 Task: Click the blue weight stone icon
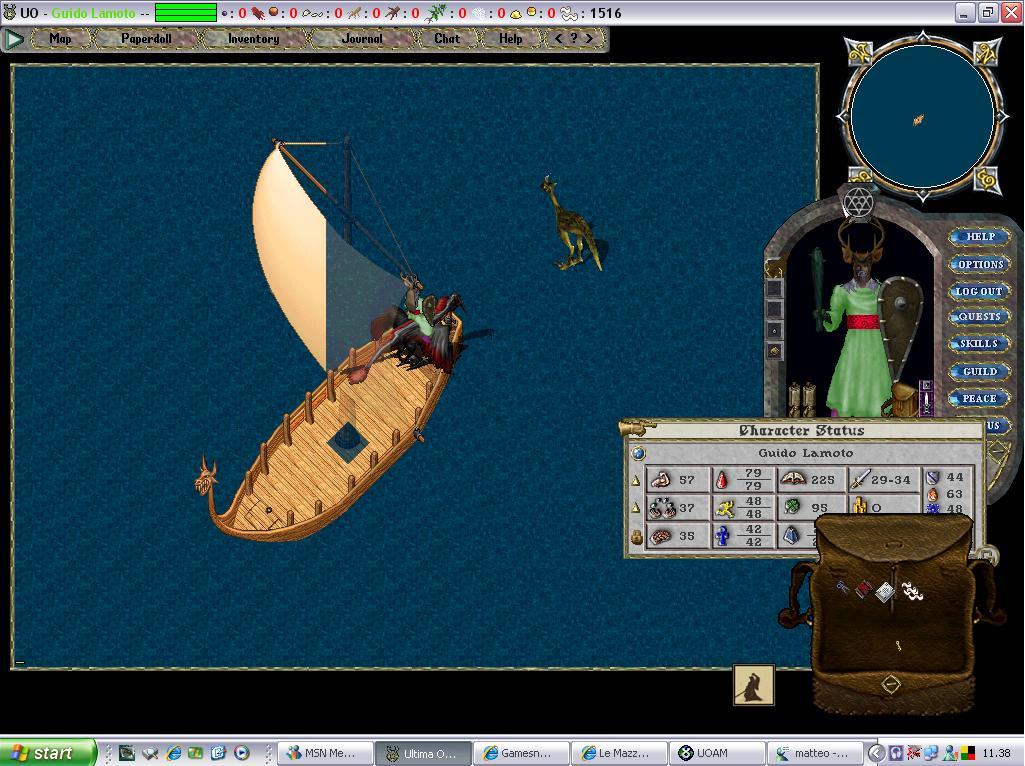point(791,536)
